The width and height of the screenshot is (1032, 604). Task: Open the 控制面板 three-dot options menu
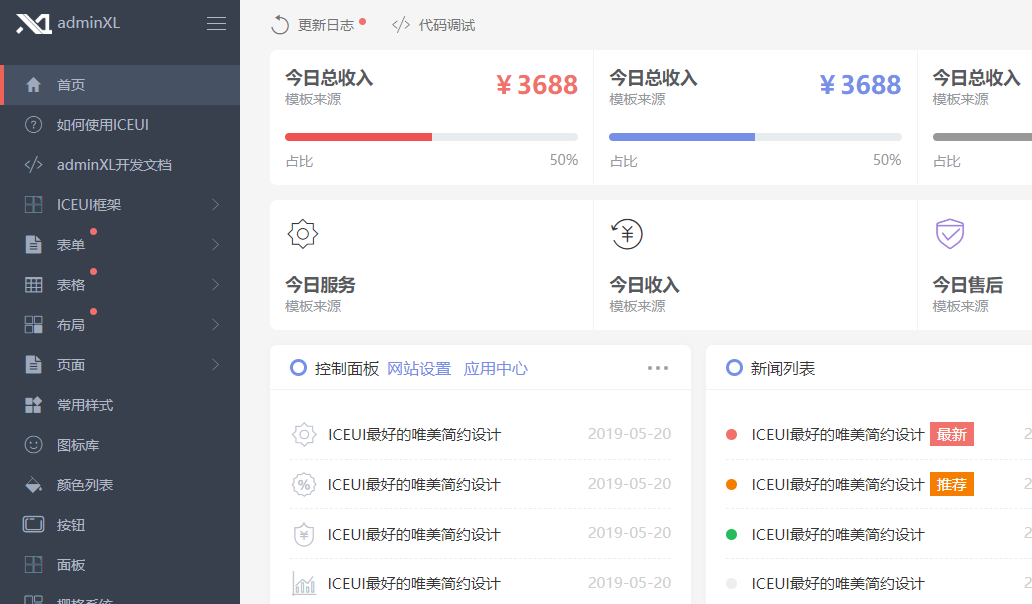click(657, 368)
